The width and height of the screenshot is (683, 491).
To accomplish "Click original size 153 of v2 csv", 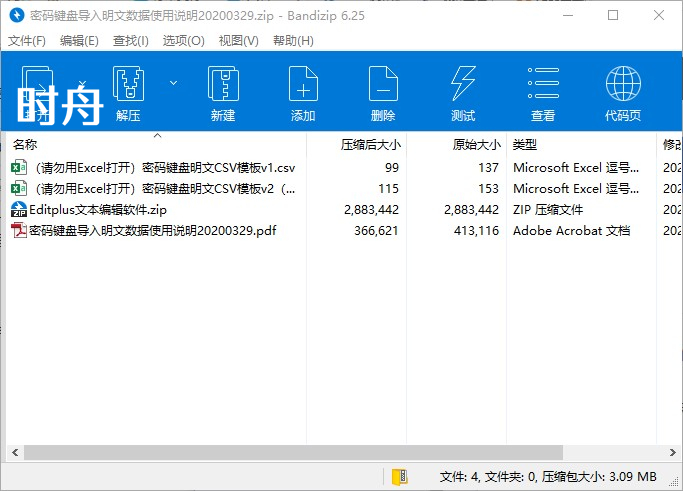I will (488, 189).
